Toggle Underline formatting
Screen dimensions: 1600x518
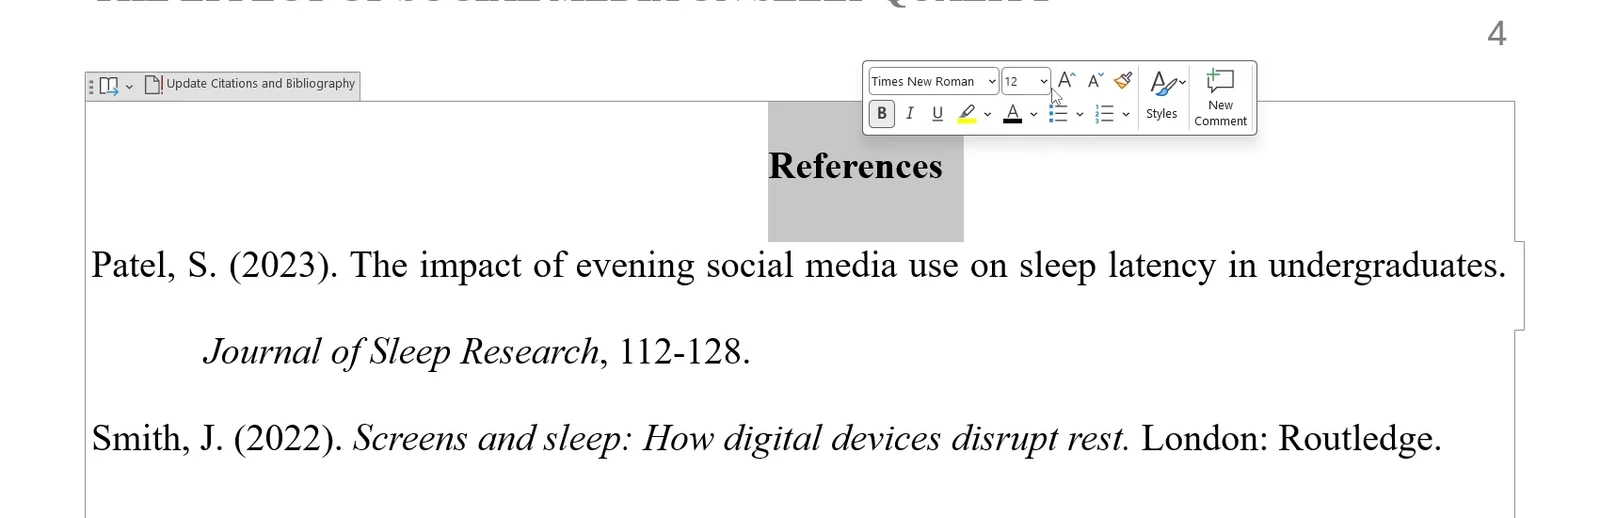(x=937, y=114)
